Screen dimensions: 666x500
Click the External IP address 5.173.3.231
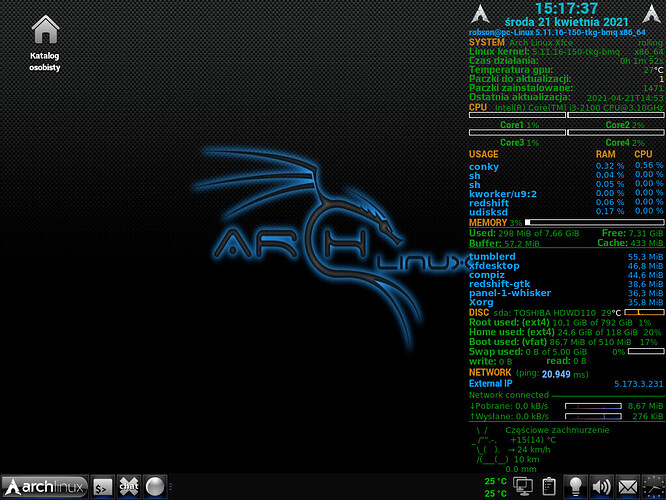(x=639, y=384)
